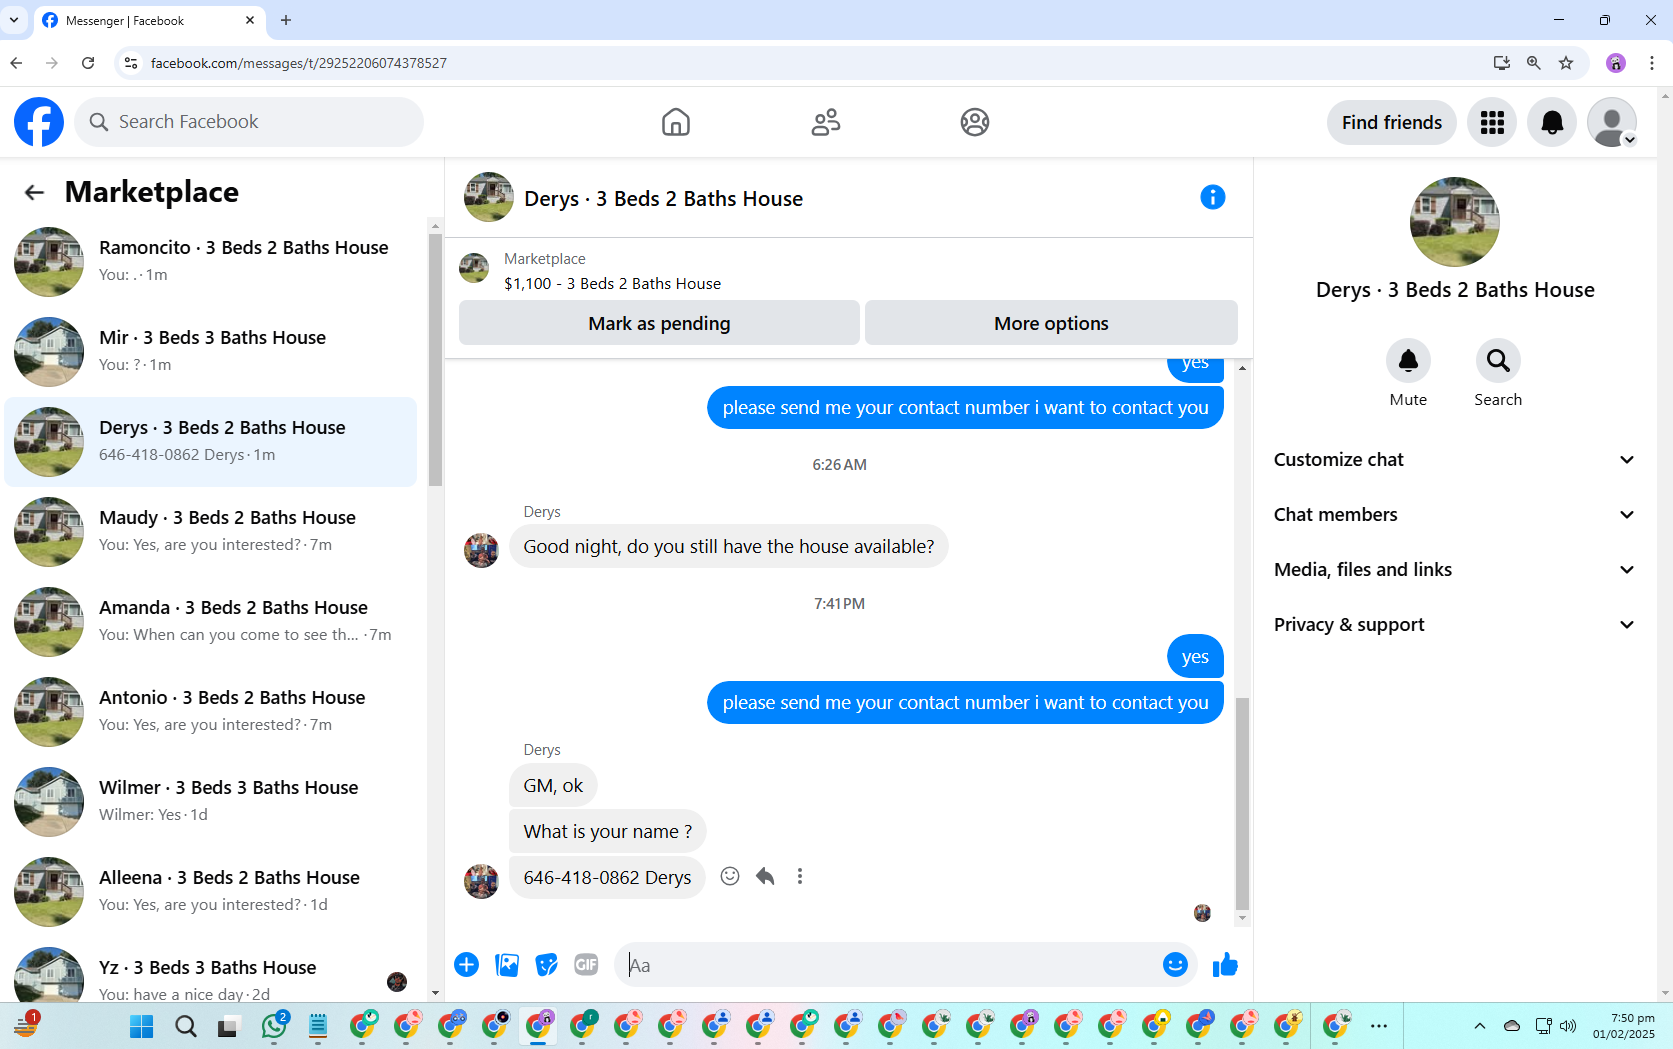This screenshot has width=1673, height=1049.
Task: Open the Notifications bell in header
Action: [x=1552, y=122]
